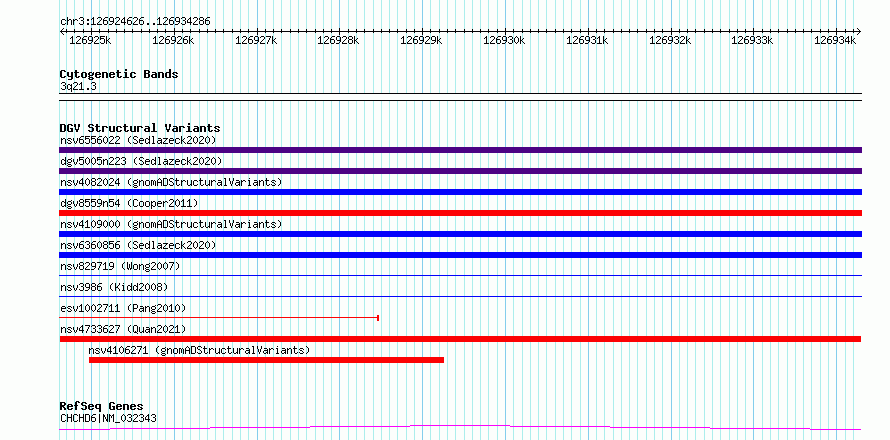
Task: Click the 126927k ruler position
Action: click(257, 40)
